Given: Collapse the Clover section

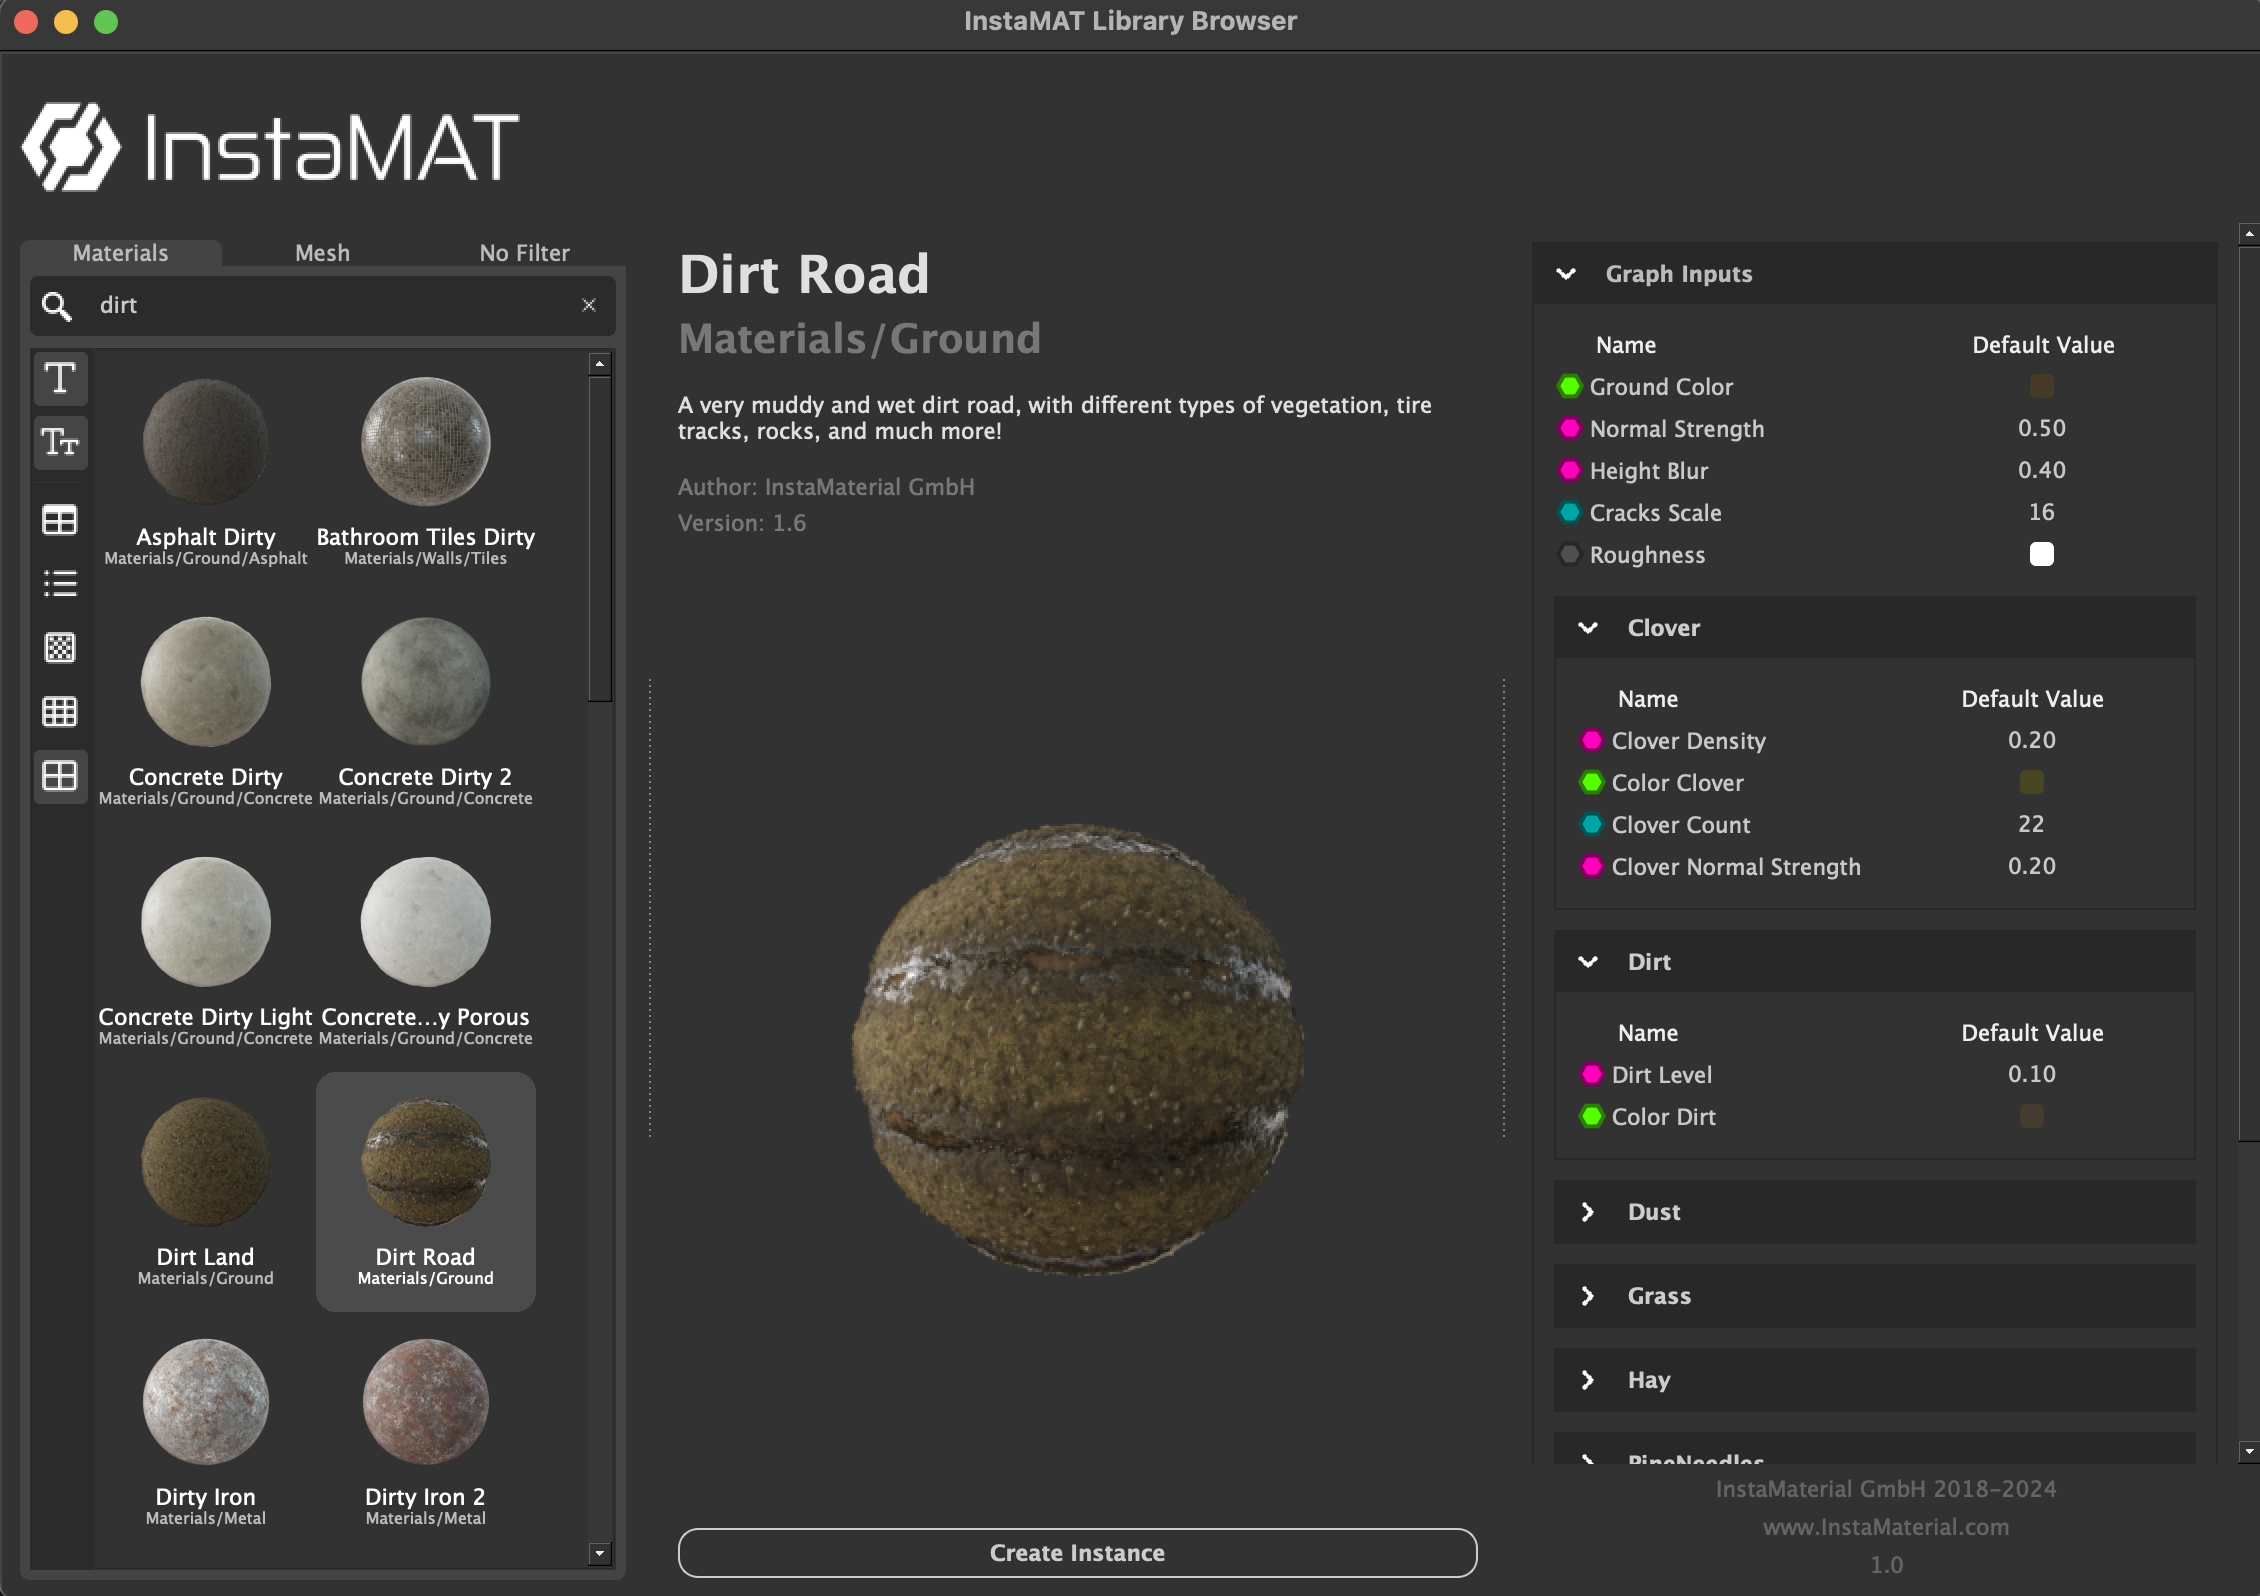Looking at the screenshot, I should 1589,628.
